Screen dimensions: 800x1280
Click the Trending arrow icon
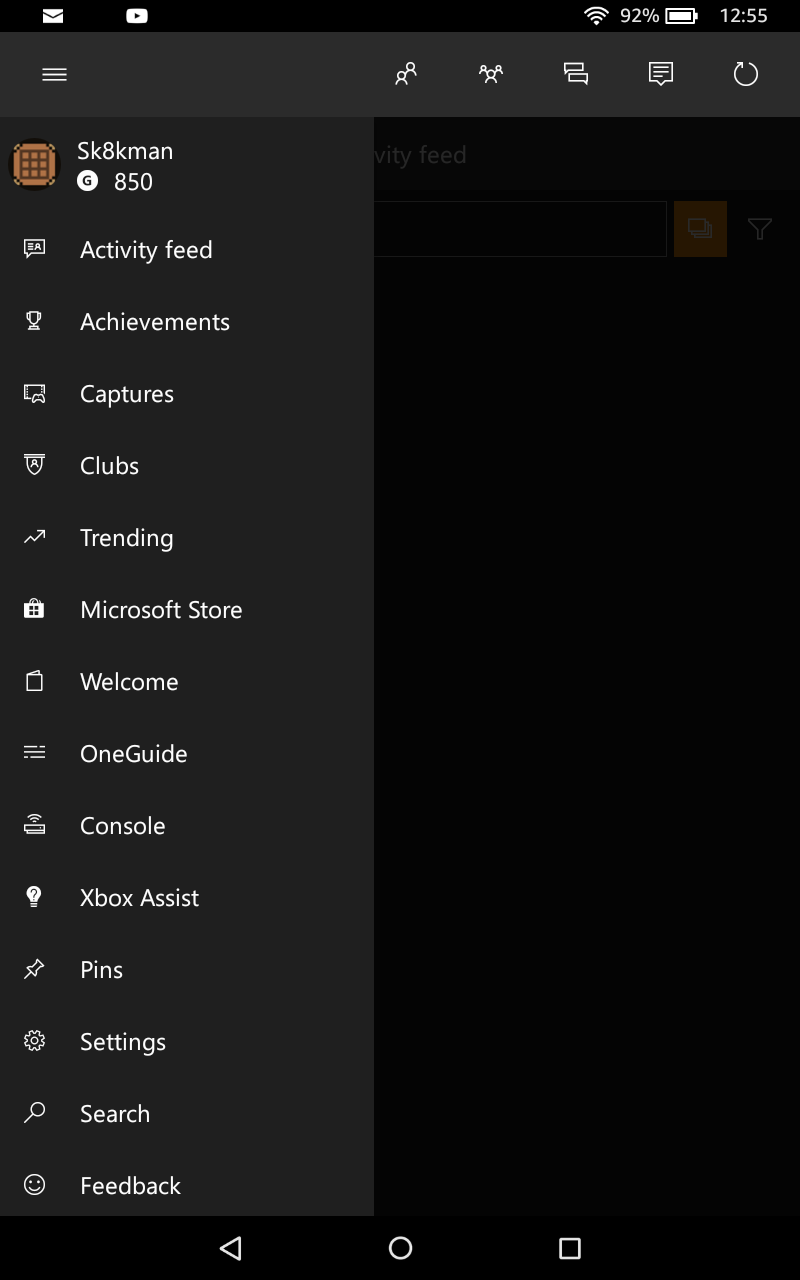point(34,538)
